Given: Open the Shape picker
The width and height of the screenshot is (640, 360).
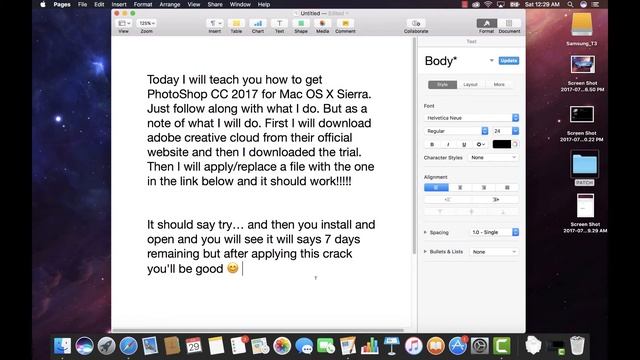Looking at the screenshot, I should (x=301, y=24).
